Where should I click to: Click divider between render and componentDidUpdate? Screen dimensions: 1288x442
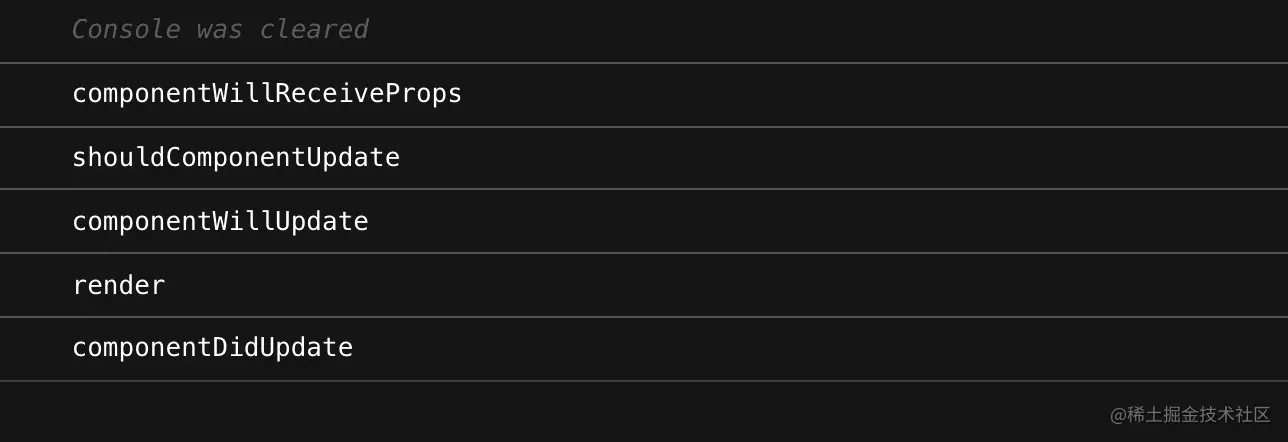[x=644, y=317]
